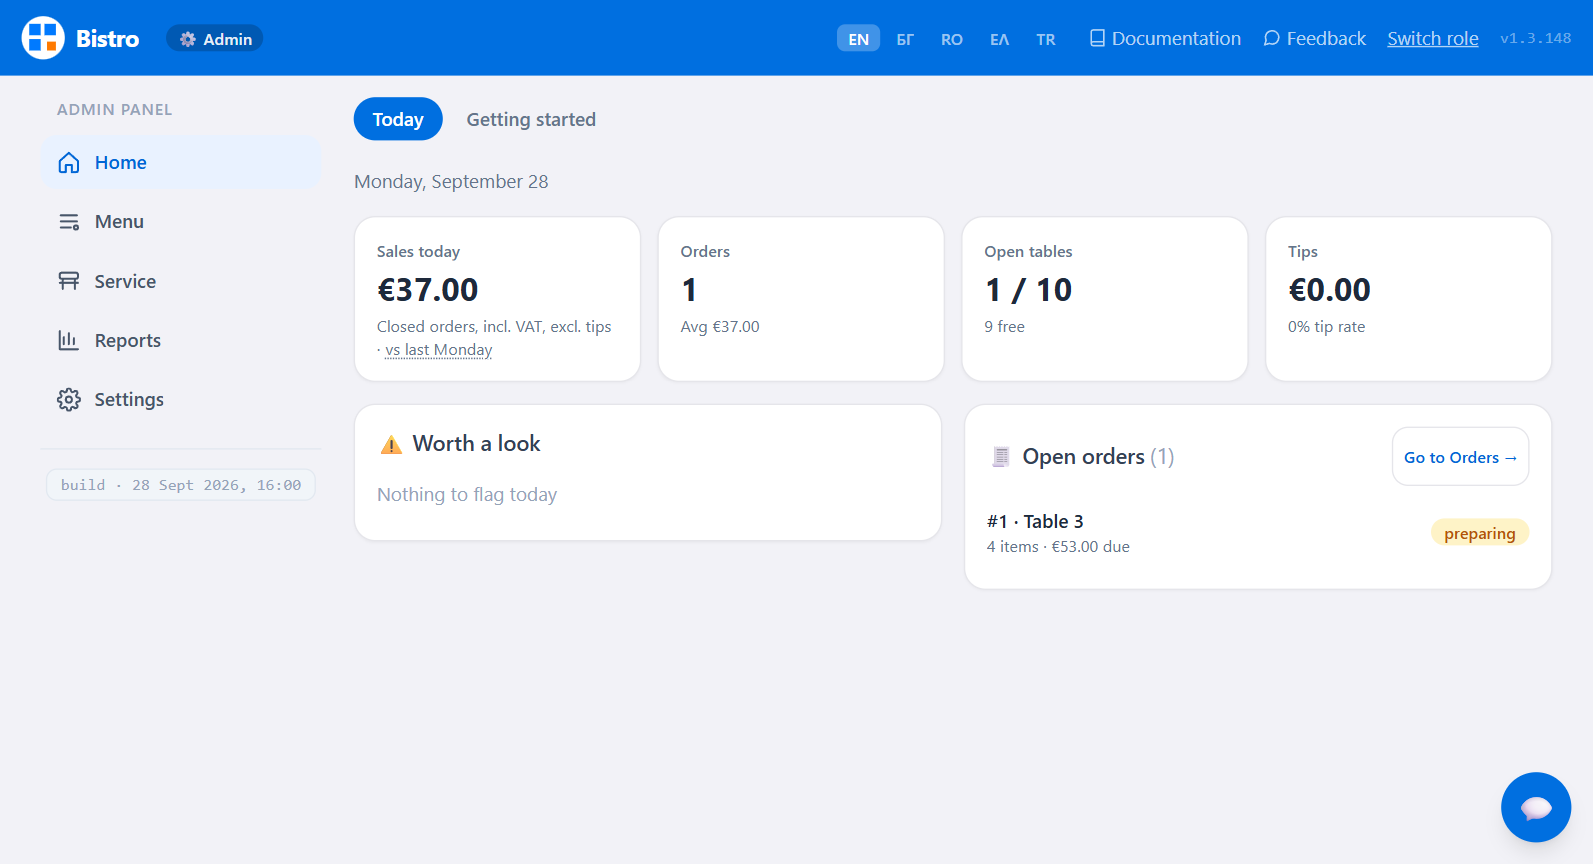Click the Nothing to flag today text

[x=467, y=495]
